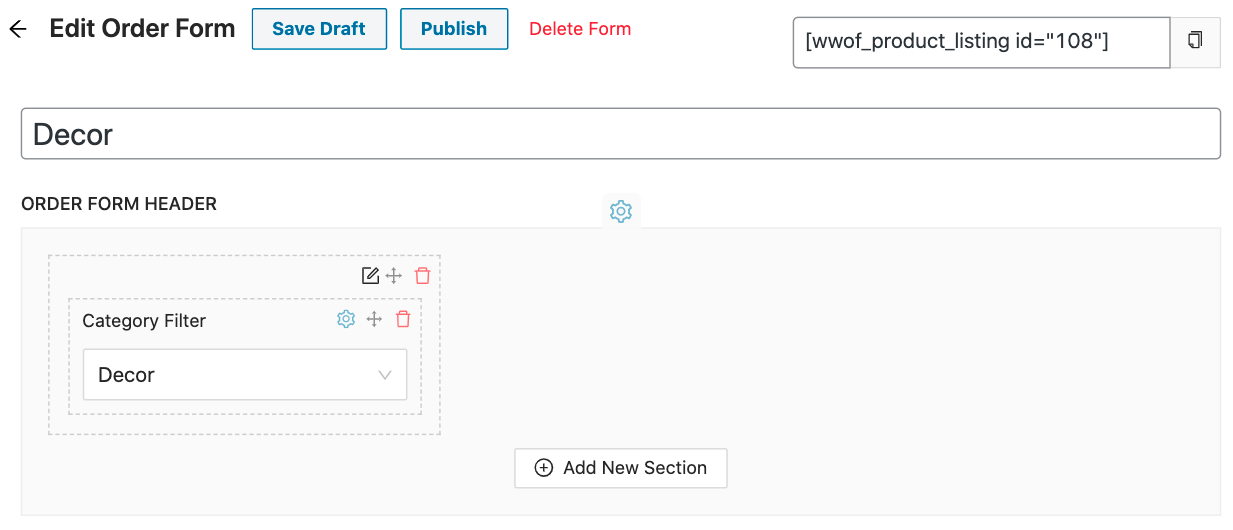Copy the product listing shortcode
This screenshot has height=530, width=1233.
tap(1195, 41)
